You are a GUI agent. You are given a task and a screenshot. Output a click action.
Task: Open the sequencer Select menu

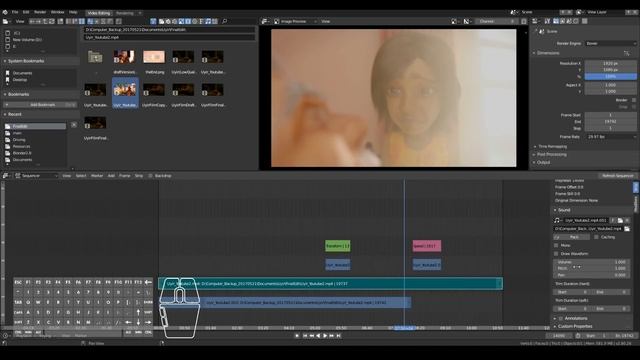[x=81, y=176]
